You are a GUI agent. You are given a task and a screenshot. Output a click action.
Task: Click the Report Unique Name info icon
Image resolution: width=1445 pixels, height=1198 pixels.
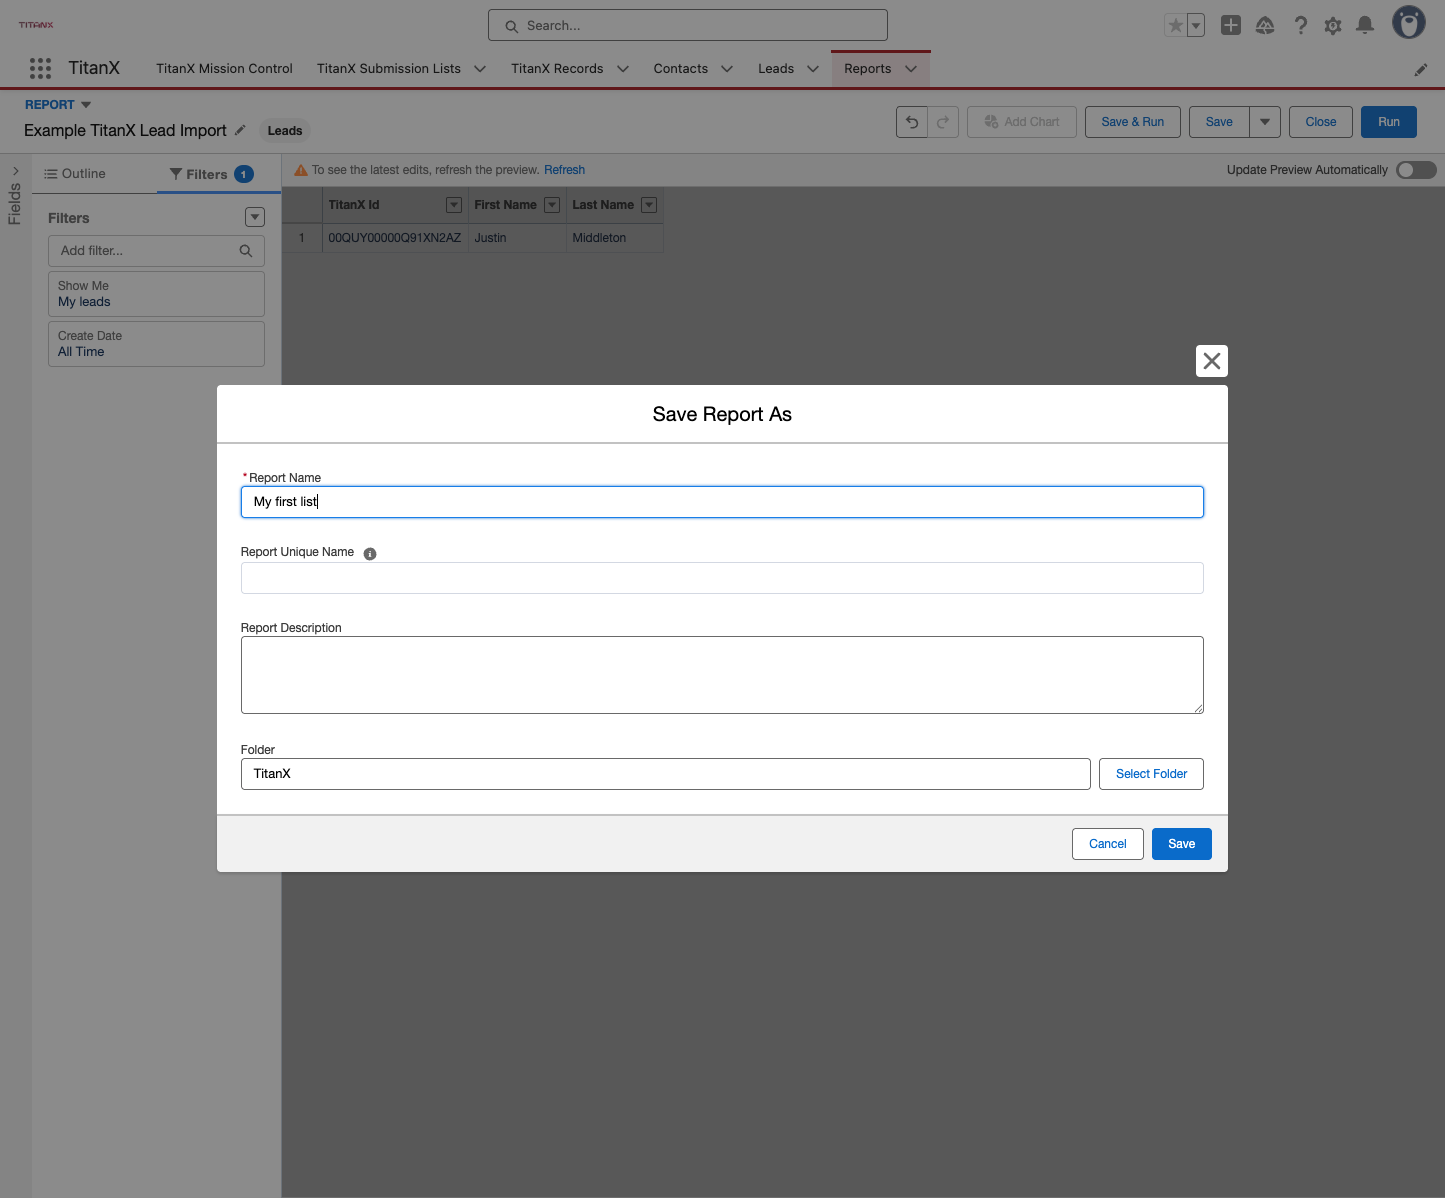click(370, 554)
